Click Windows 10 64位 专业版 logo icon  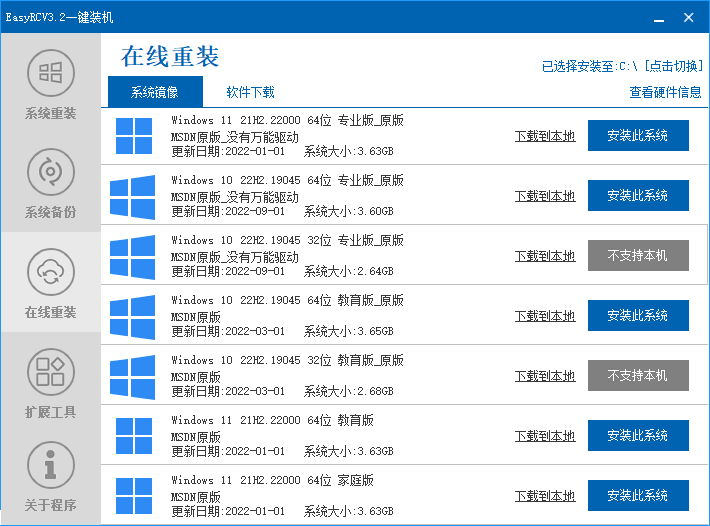tap(132, 196)
